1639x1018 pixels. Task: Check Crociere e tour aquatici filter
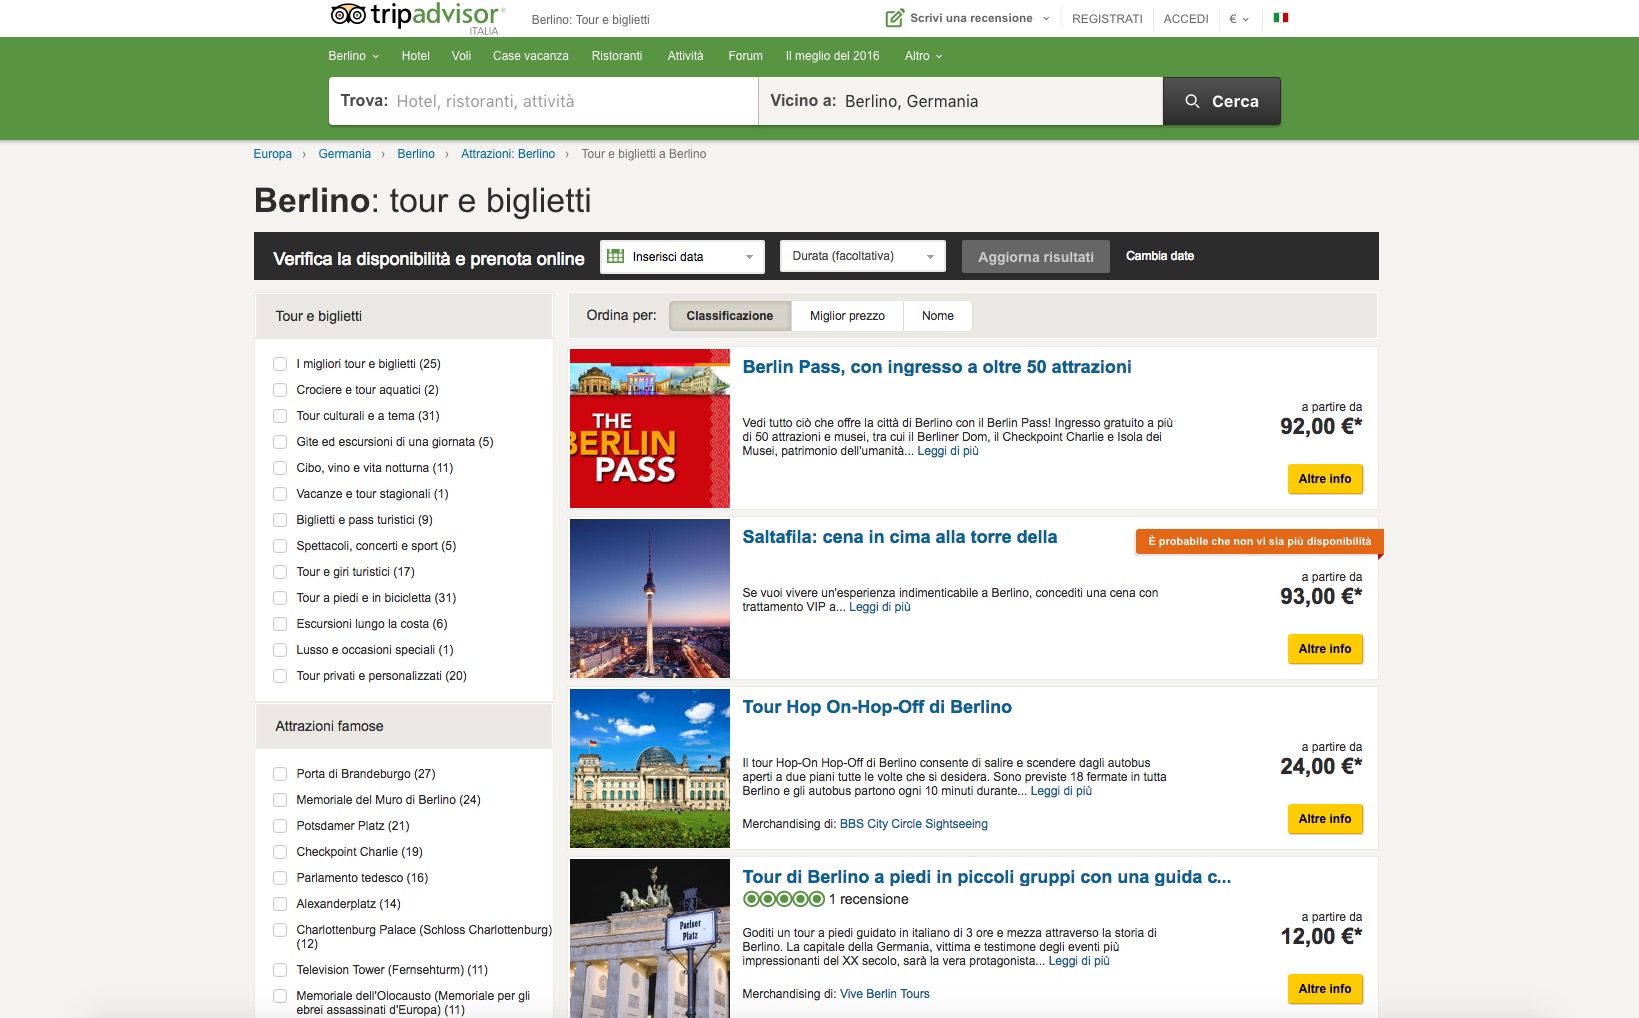tap(280, 390)
